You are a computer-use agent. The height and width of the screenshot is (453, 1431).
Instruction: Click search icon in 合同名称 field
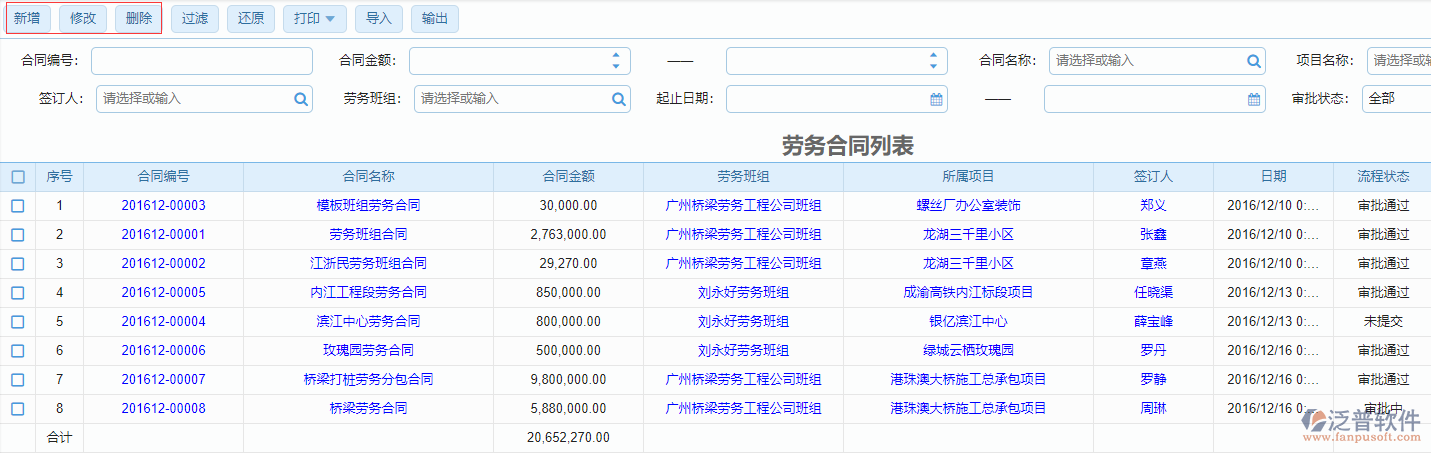point(1254,61)
